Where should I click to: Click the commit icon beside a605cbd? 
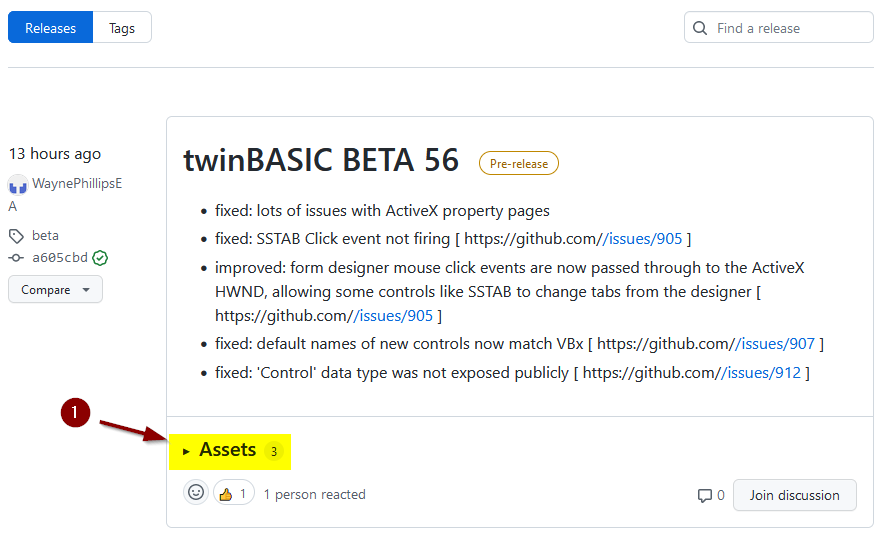click(16, 258)
